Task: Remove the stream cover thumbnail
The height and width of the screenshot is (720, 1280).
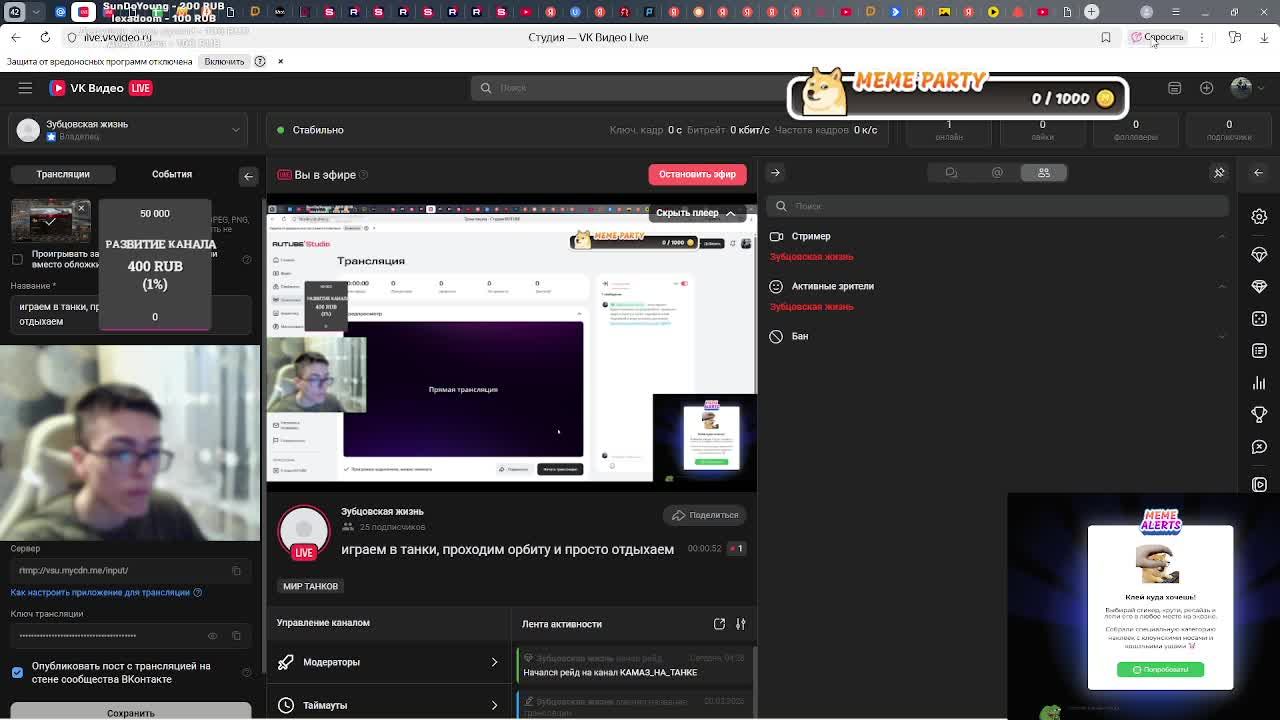Action: [82, 208]
